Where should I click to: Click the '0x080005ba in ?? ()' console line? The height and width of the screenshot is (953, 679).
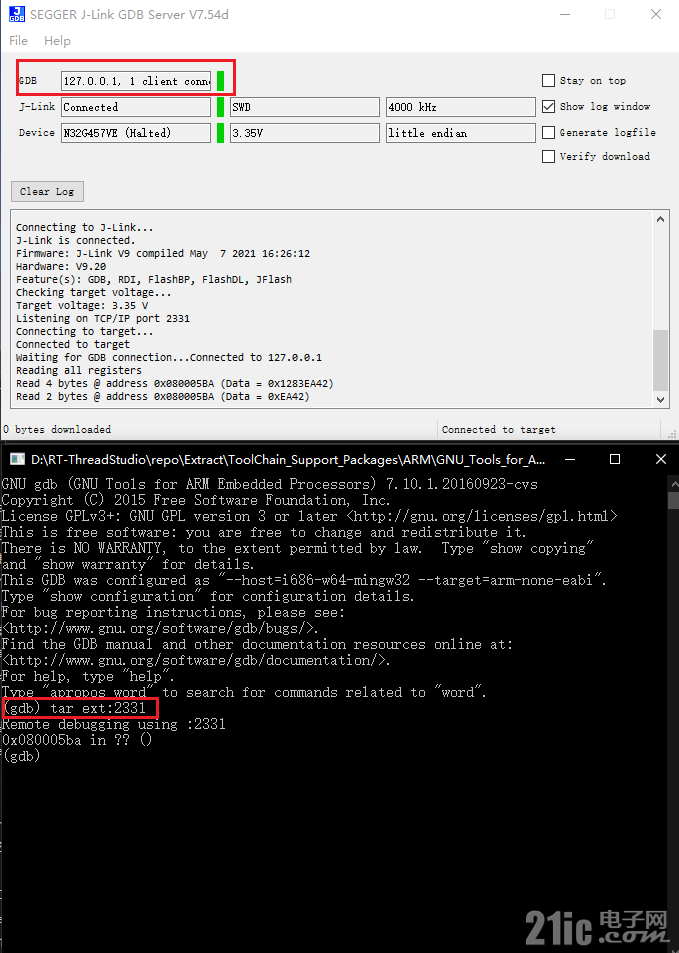pos(77,740)
